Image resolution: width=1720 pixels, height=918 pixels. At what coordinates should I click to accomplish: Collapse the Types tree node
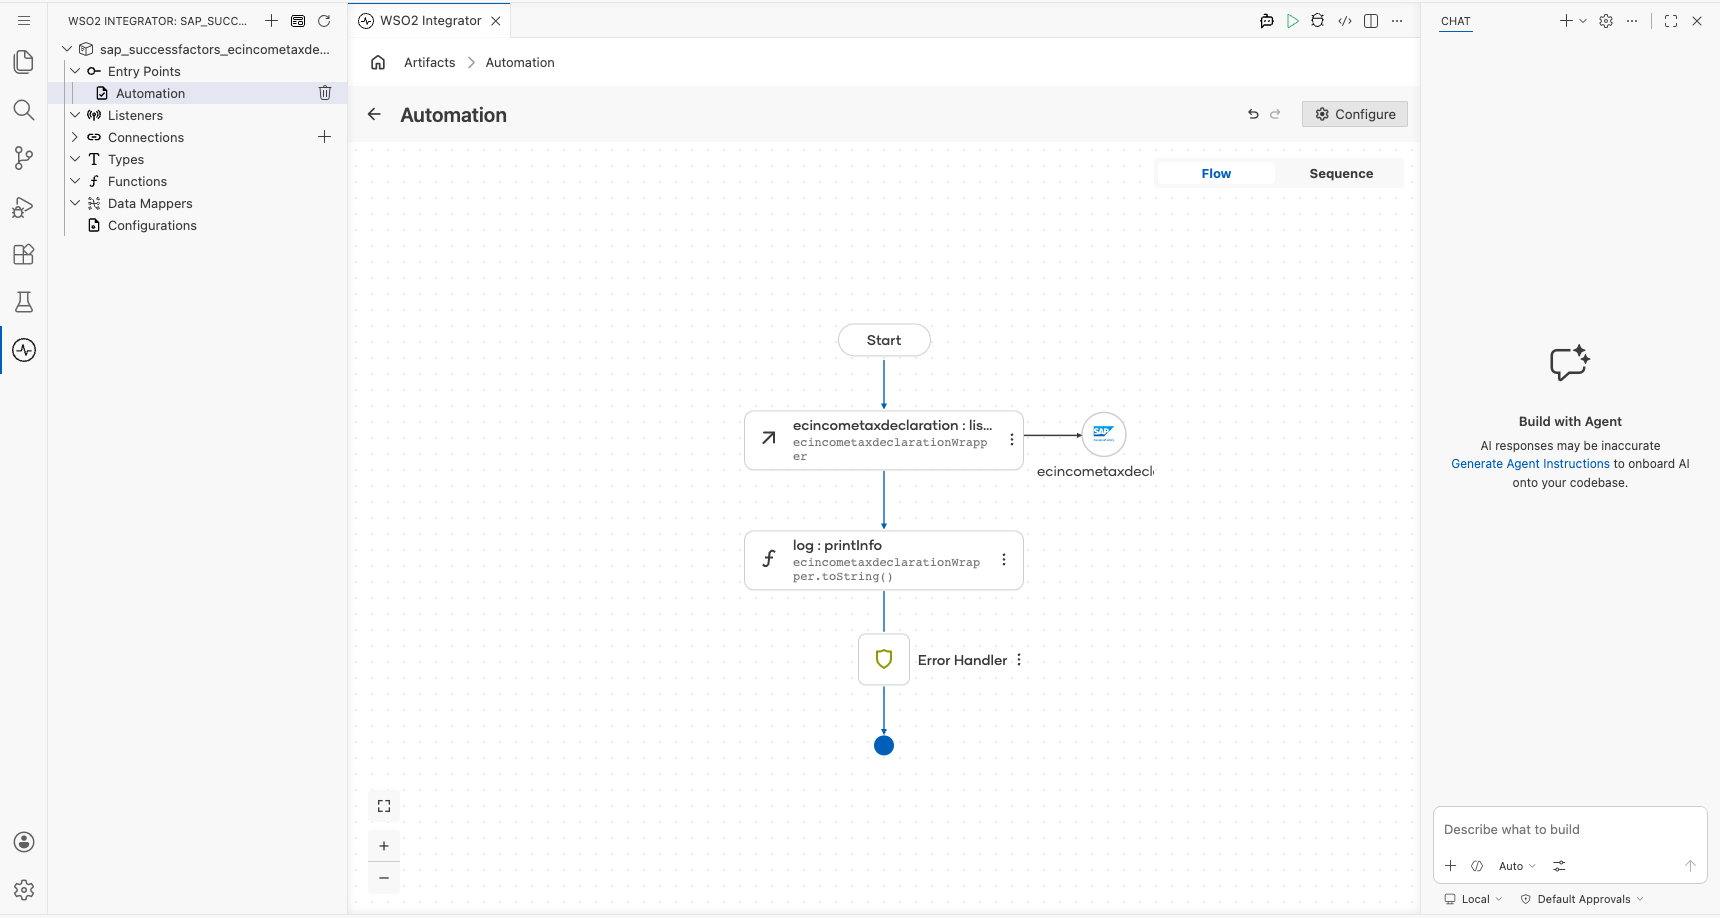coord(75,159)
